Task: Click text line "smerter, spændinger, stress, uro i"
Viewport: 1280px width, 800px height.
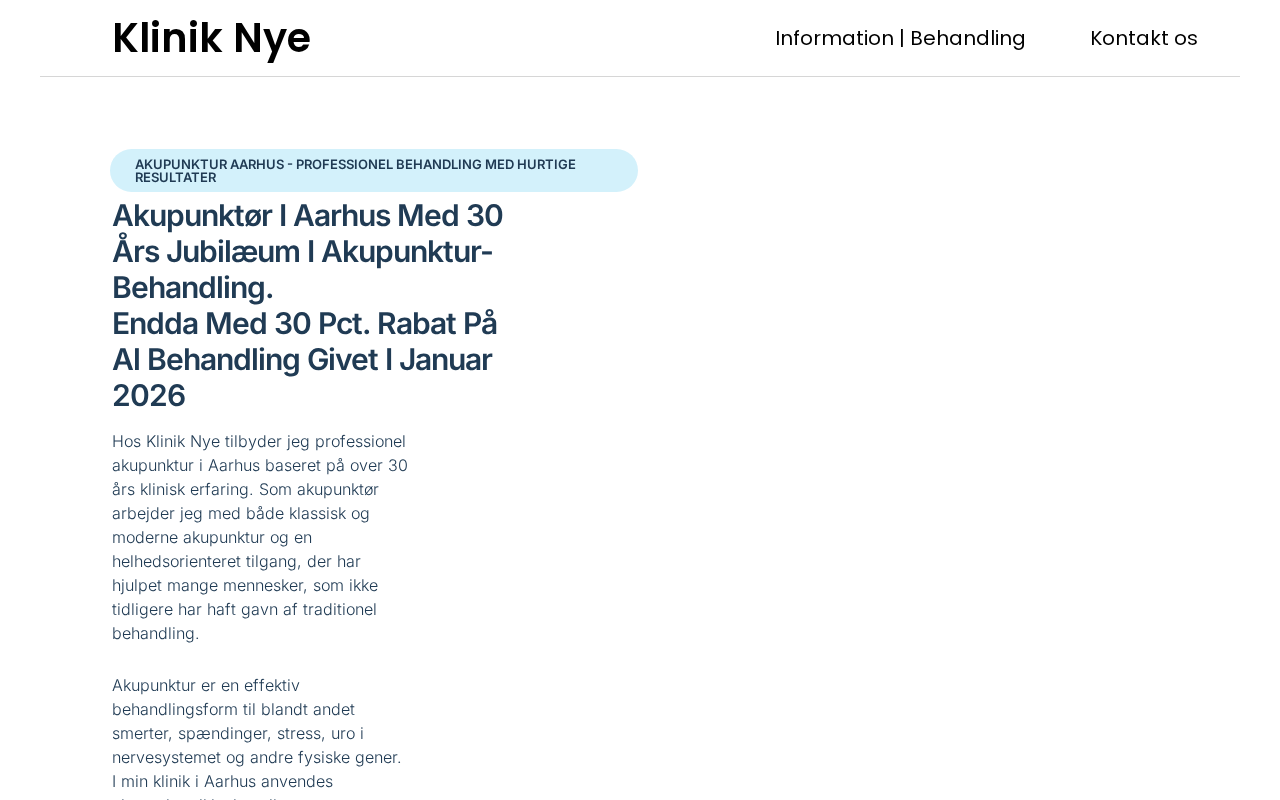Action: (x=238, y=734)
